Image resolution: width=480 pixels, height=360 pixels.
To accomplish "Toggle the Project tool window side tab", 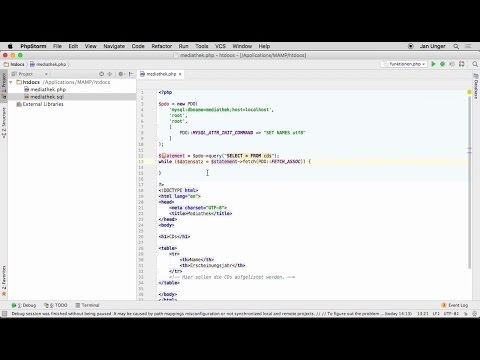I will (4, 85).
